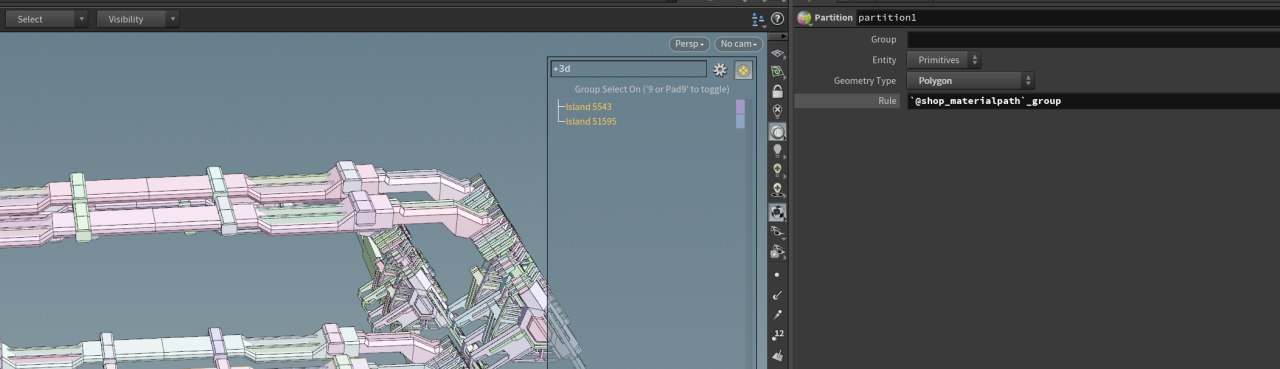Click the Rule parameter label
Image resolution: width=1280 pixels, height=369 pixels.
pyautogui.click(x=887, y=101)
